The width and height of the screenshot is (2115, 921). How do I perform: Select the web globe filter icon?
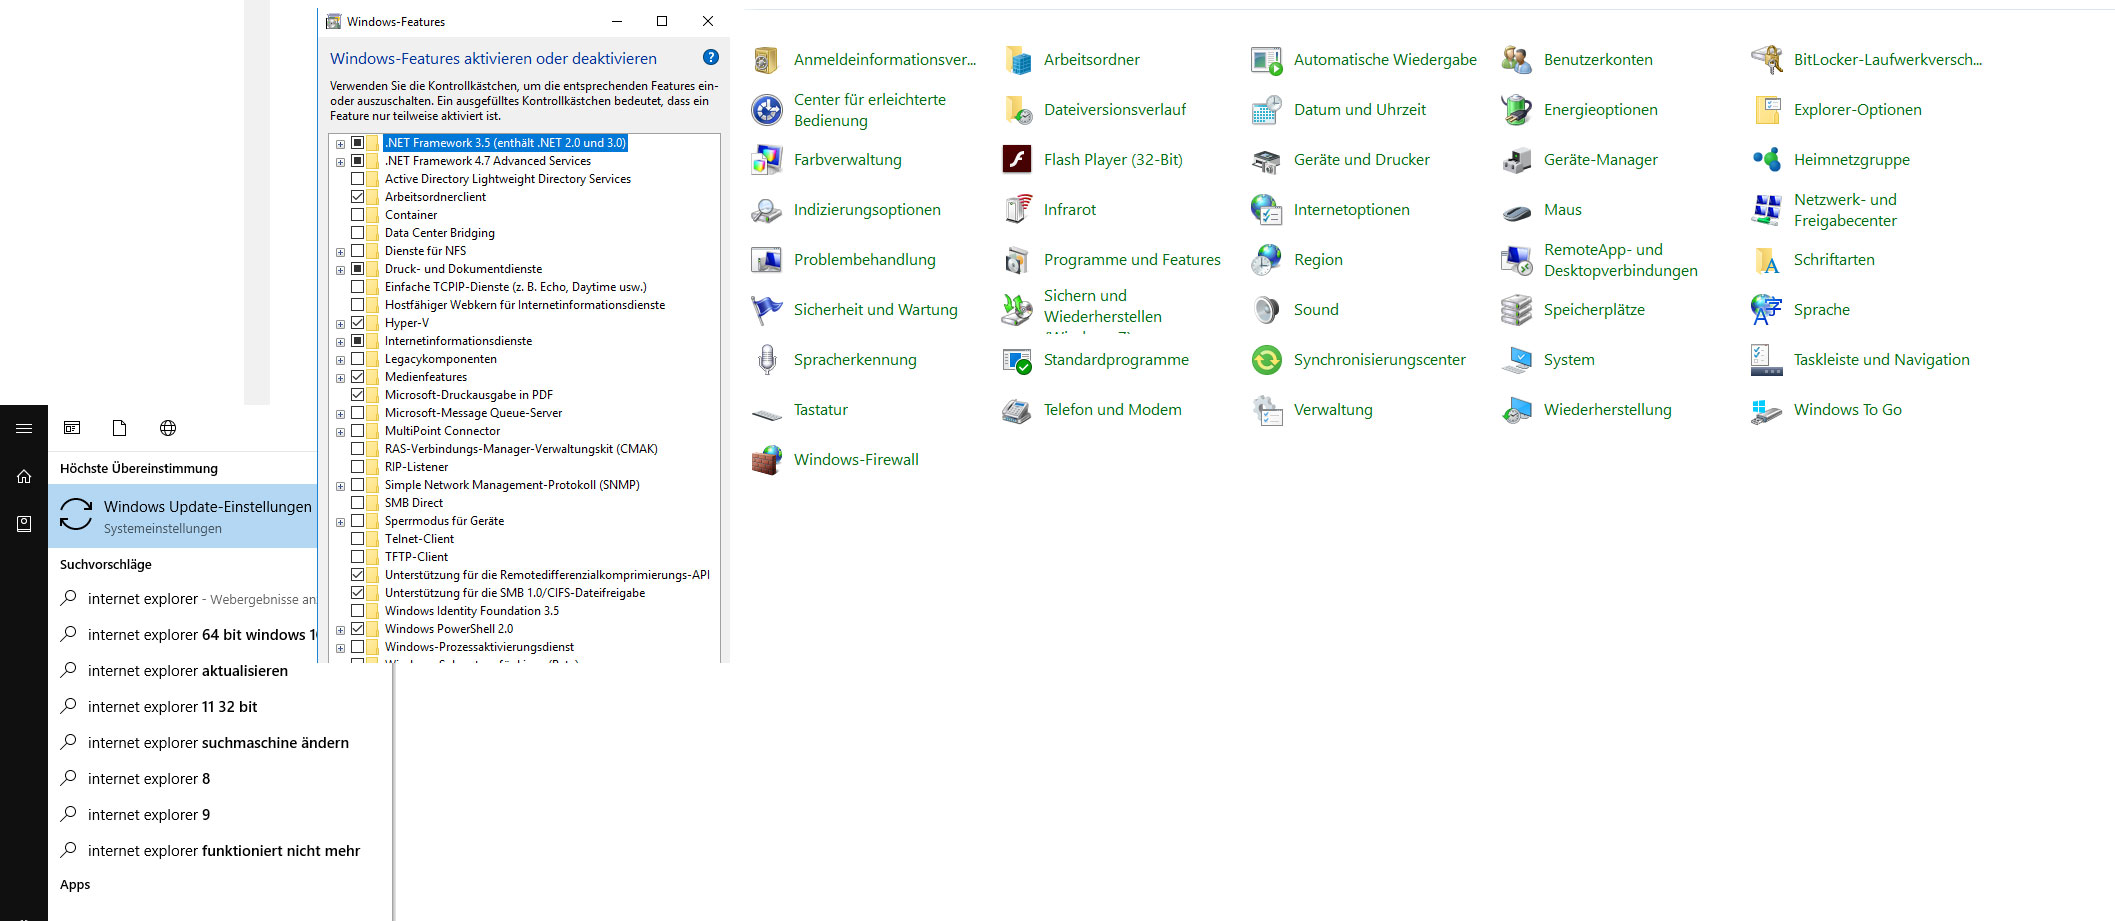(168, 428)
